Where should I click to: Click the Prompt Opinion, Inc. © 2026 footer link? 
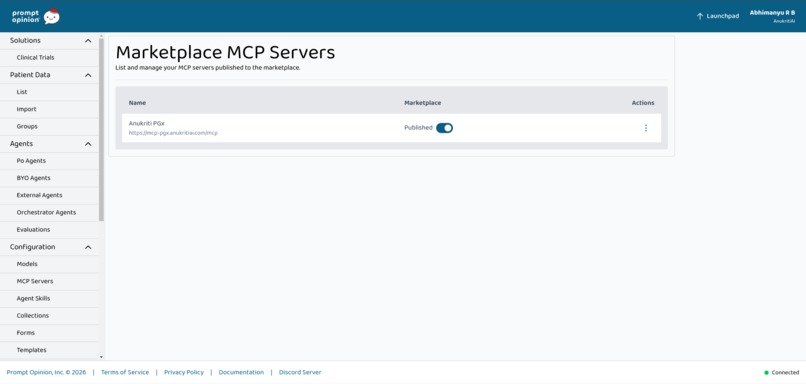tap(46, 373)
